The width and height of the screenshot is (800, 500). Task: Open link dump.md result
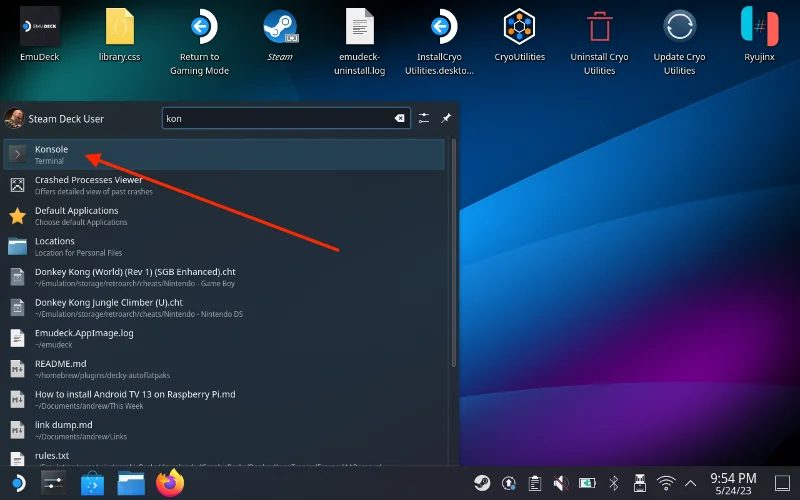coord(224,430)
